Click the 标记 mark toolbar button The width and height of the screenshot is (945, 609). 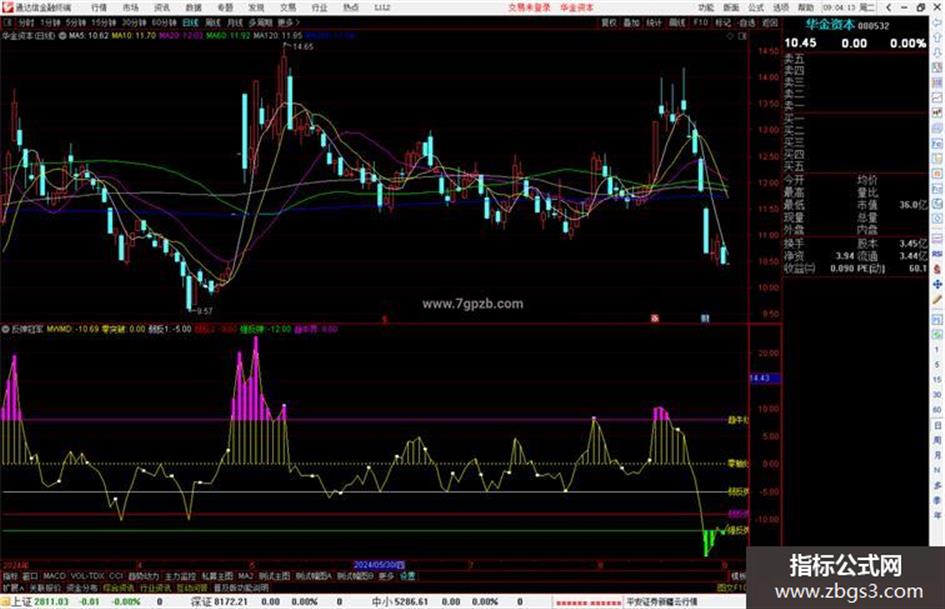point(723,23)
